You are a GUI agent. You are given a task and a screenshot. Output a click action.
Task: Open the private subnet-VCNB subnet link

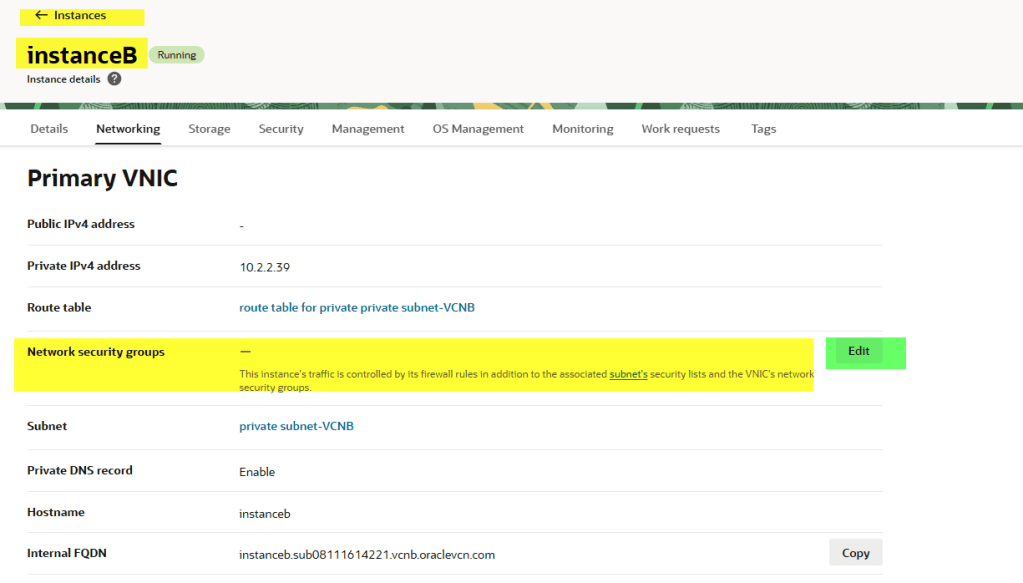(x=296, y=426)
